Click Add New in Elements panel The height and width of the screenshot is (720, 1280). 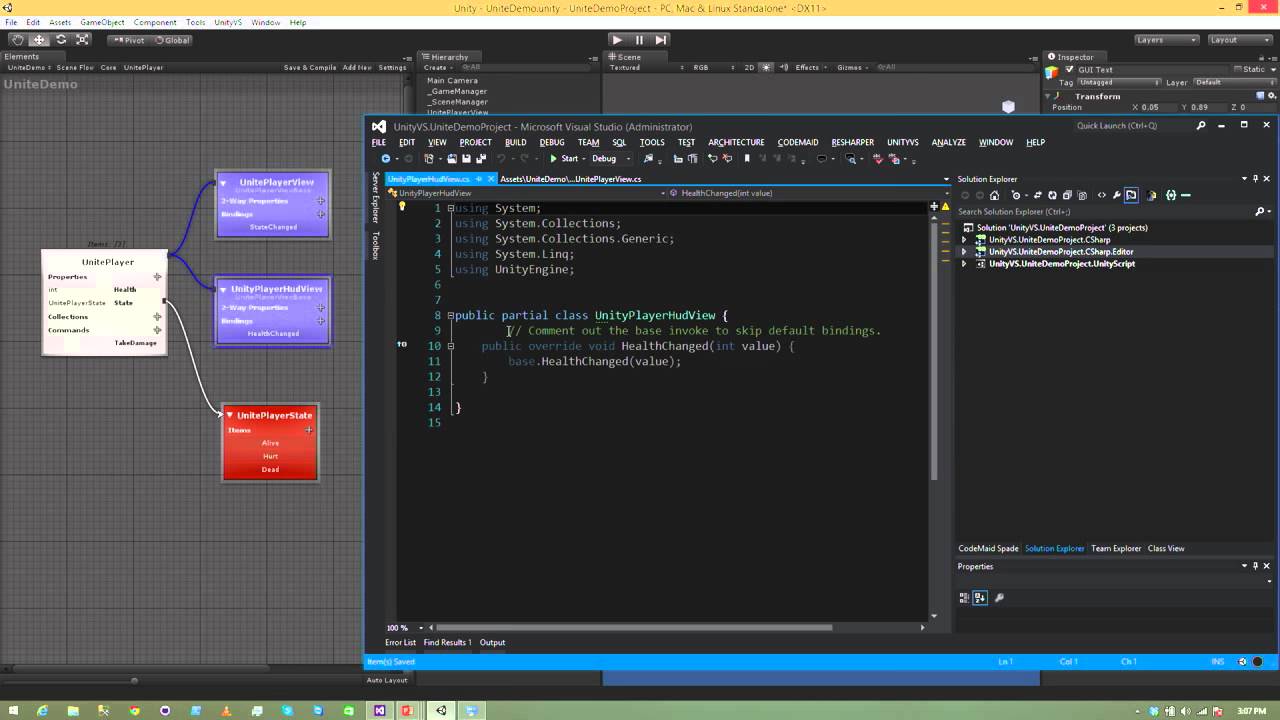[x=357, y=68]
